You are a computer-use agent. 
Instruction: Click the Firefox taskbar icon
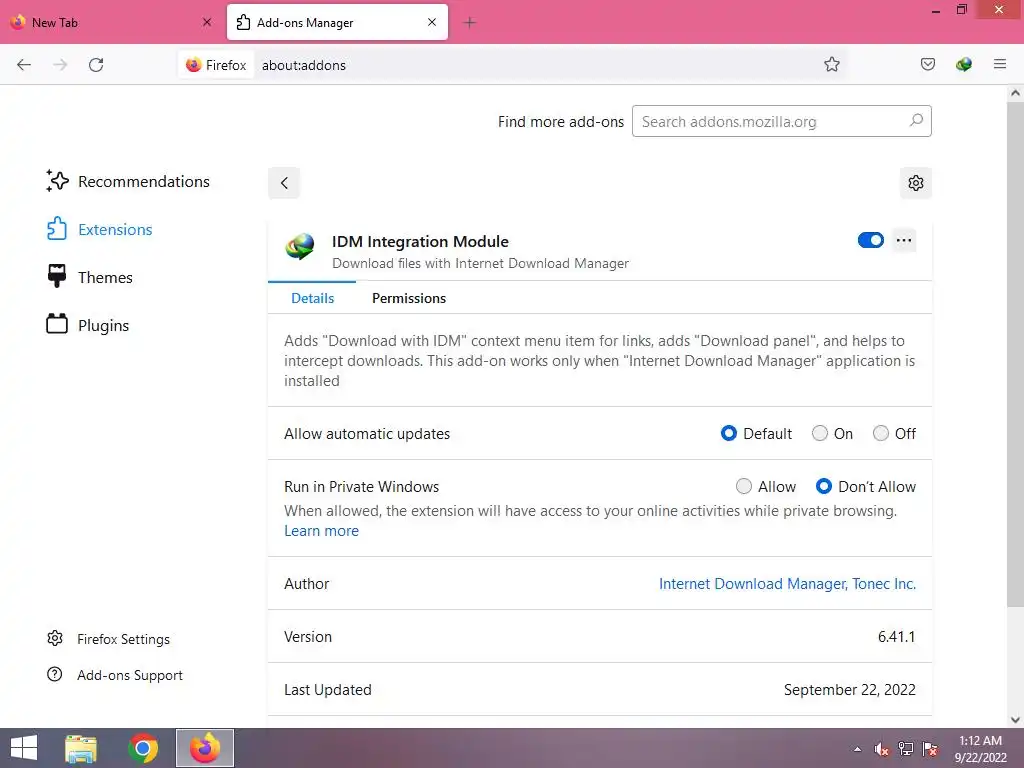click(205, 748)
